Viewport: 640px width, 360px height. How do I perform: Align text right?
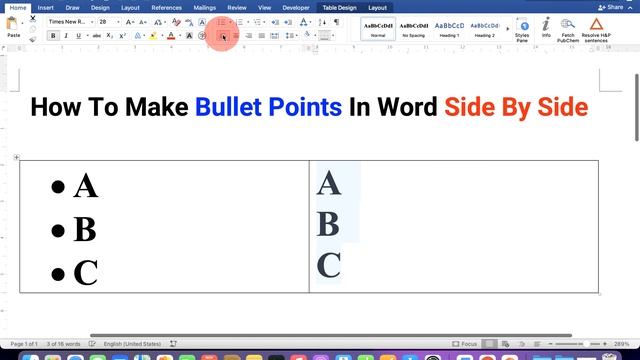coord(249,36)
